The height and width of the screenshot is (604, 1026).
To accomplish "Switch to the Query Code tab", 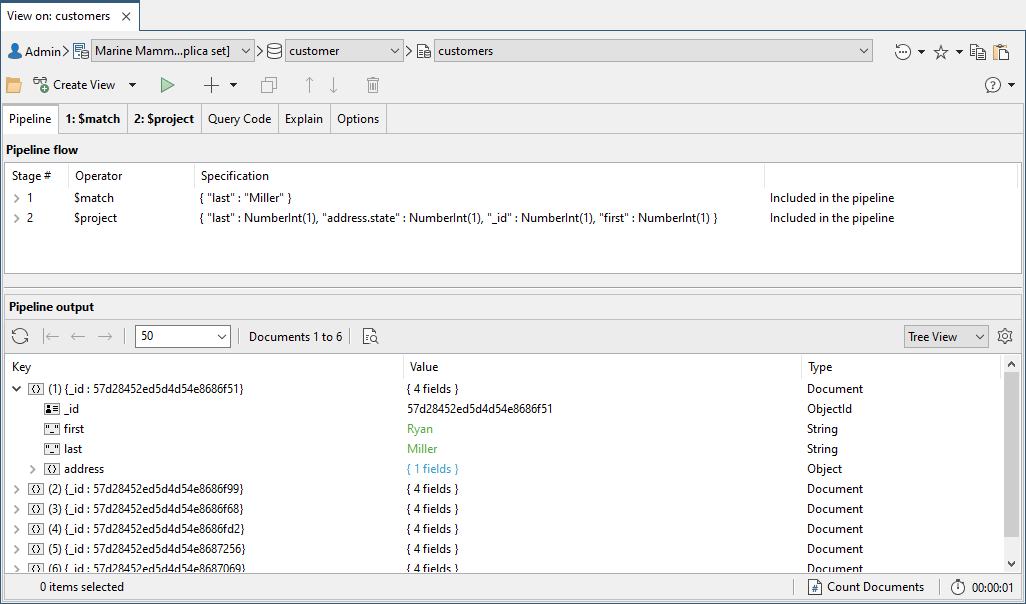I will click(x=239, y=119).
